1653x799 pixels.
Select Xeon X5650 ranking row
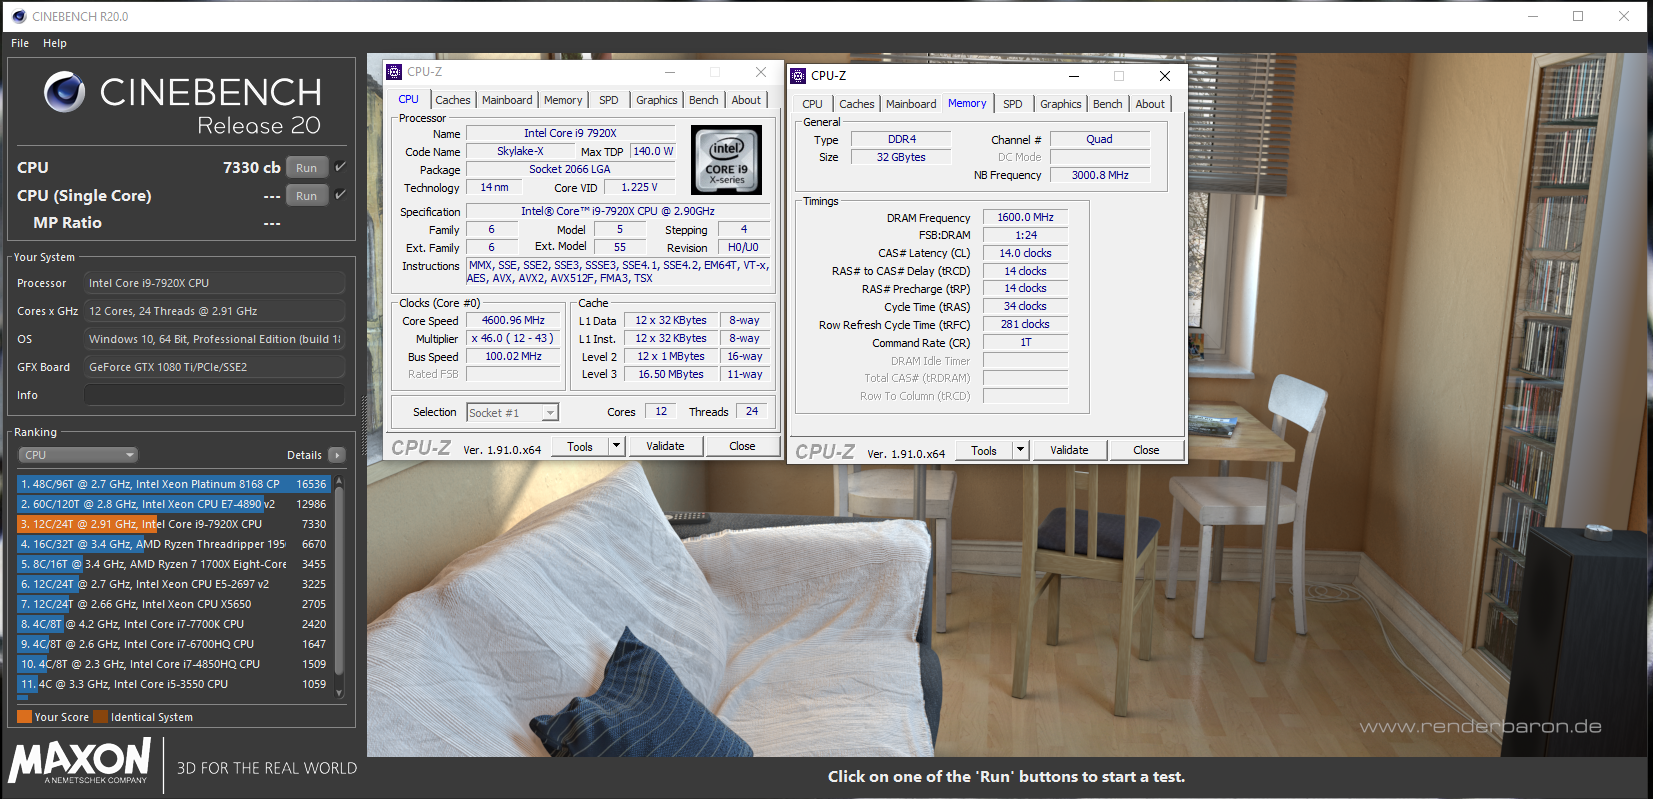pos(174,604)
